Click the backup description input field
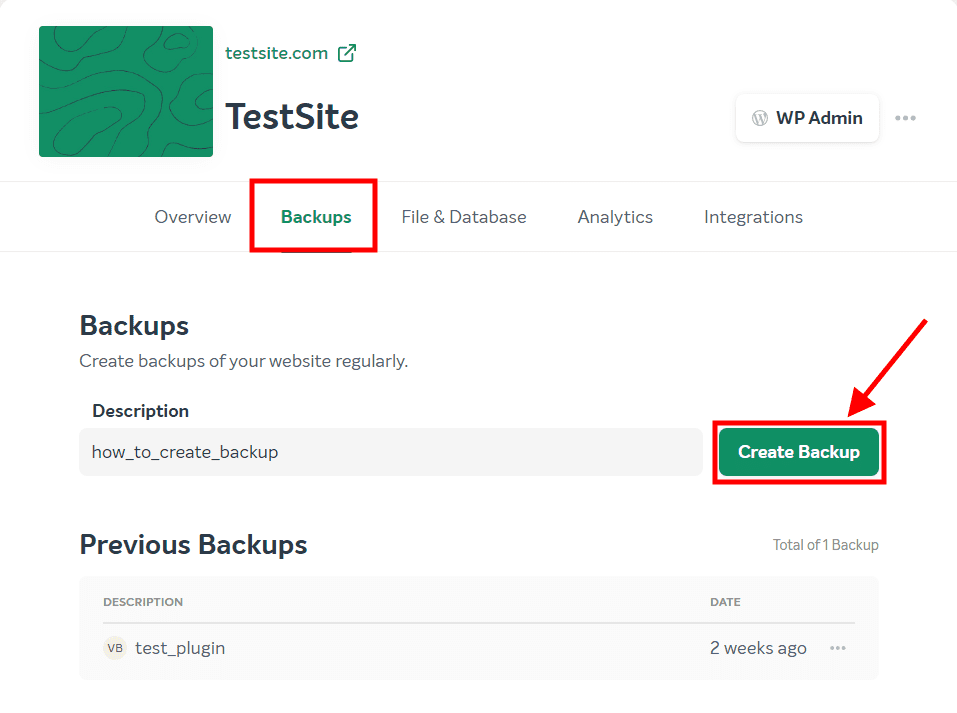 [x=390, y=452]
